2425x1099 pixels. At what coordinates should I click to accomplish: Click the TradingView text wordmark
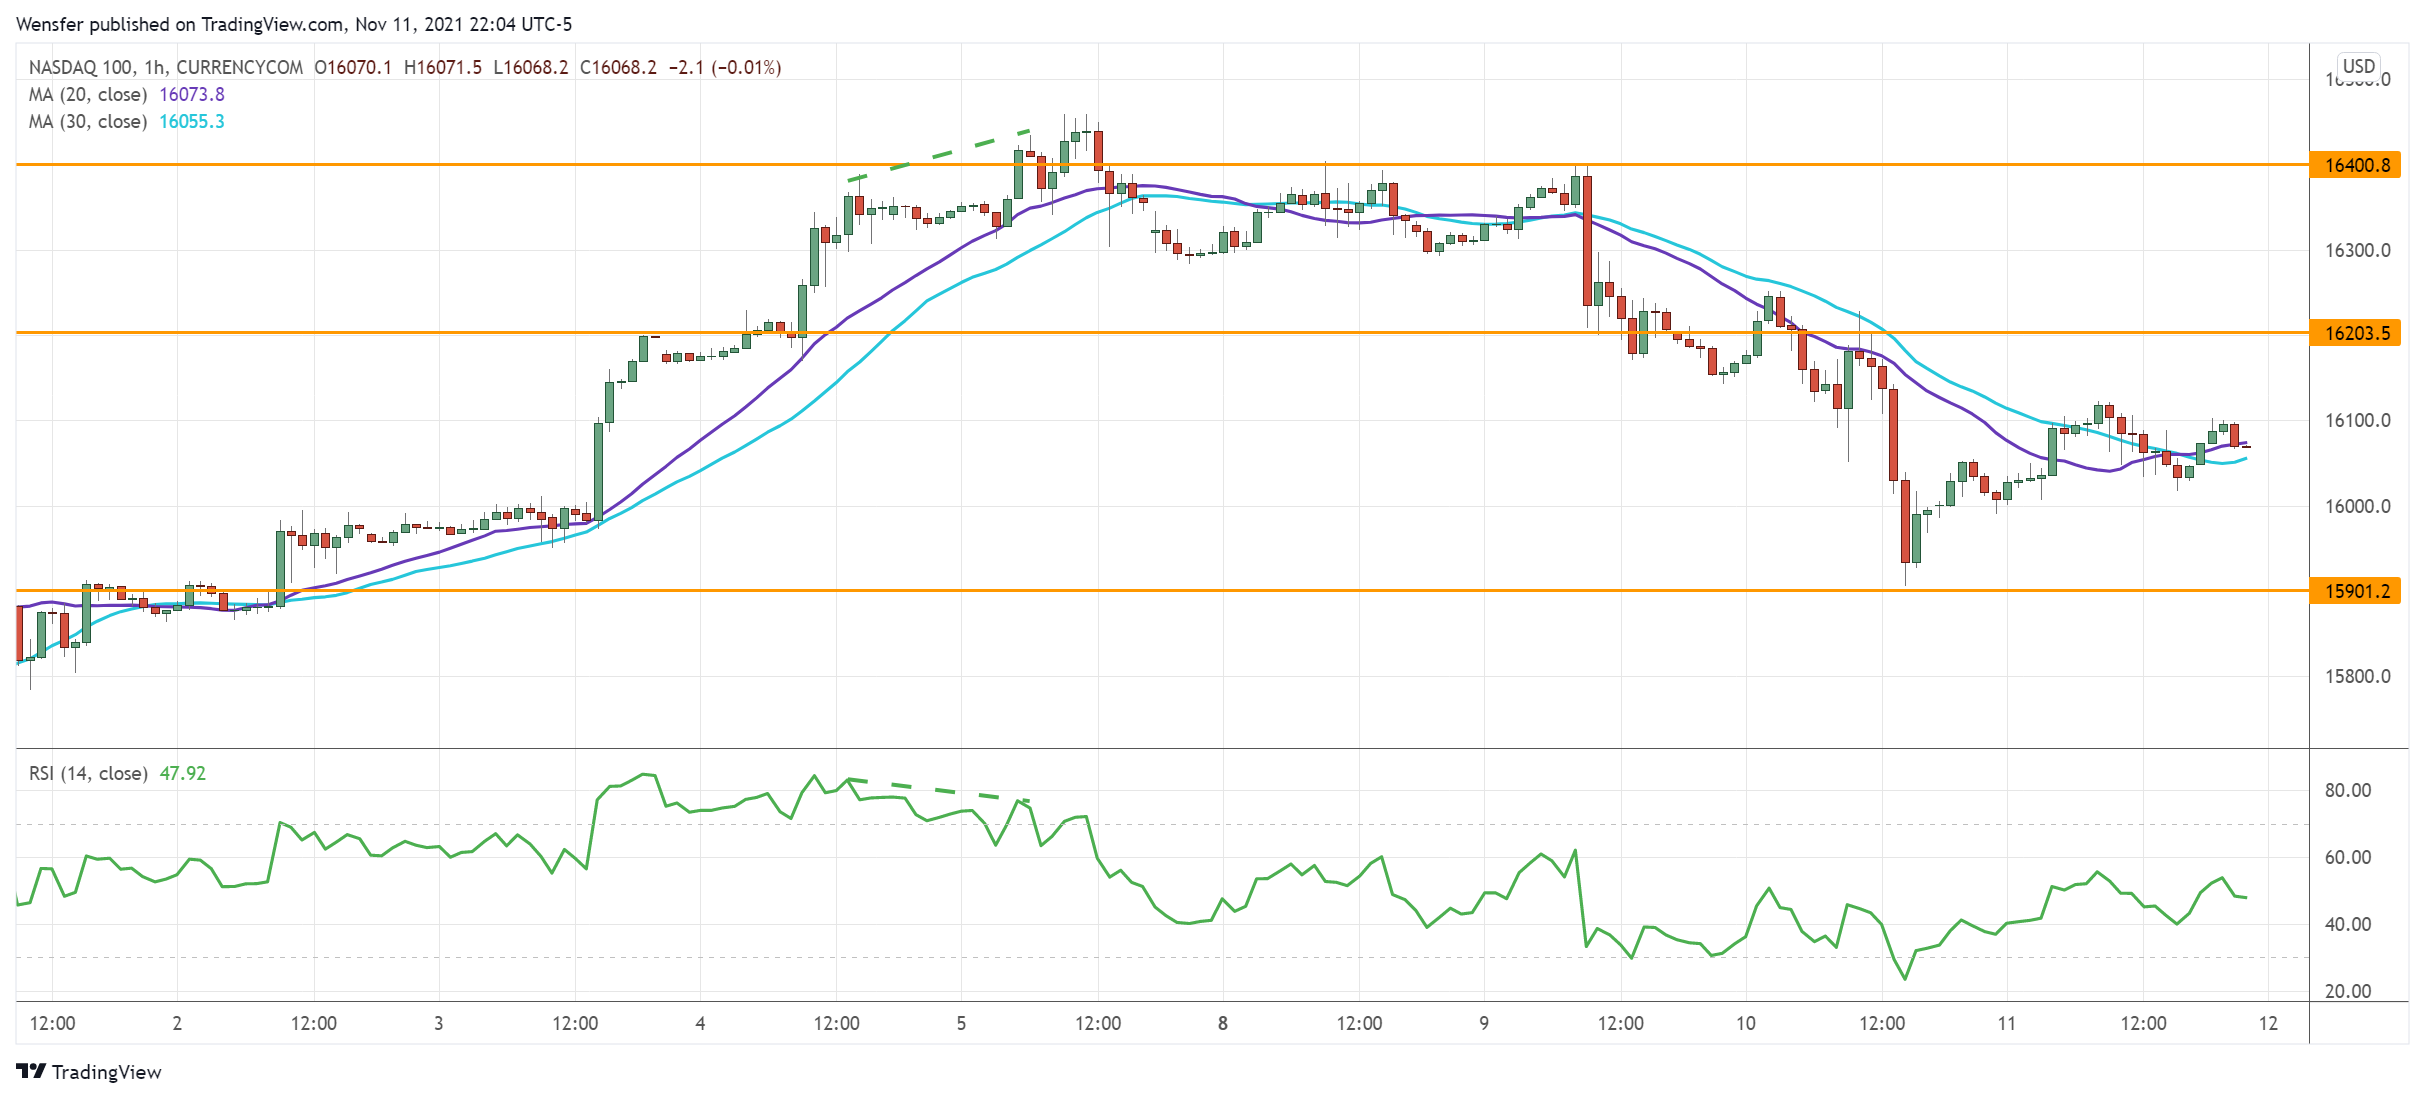[x=106, y=1072]
